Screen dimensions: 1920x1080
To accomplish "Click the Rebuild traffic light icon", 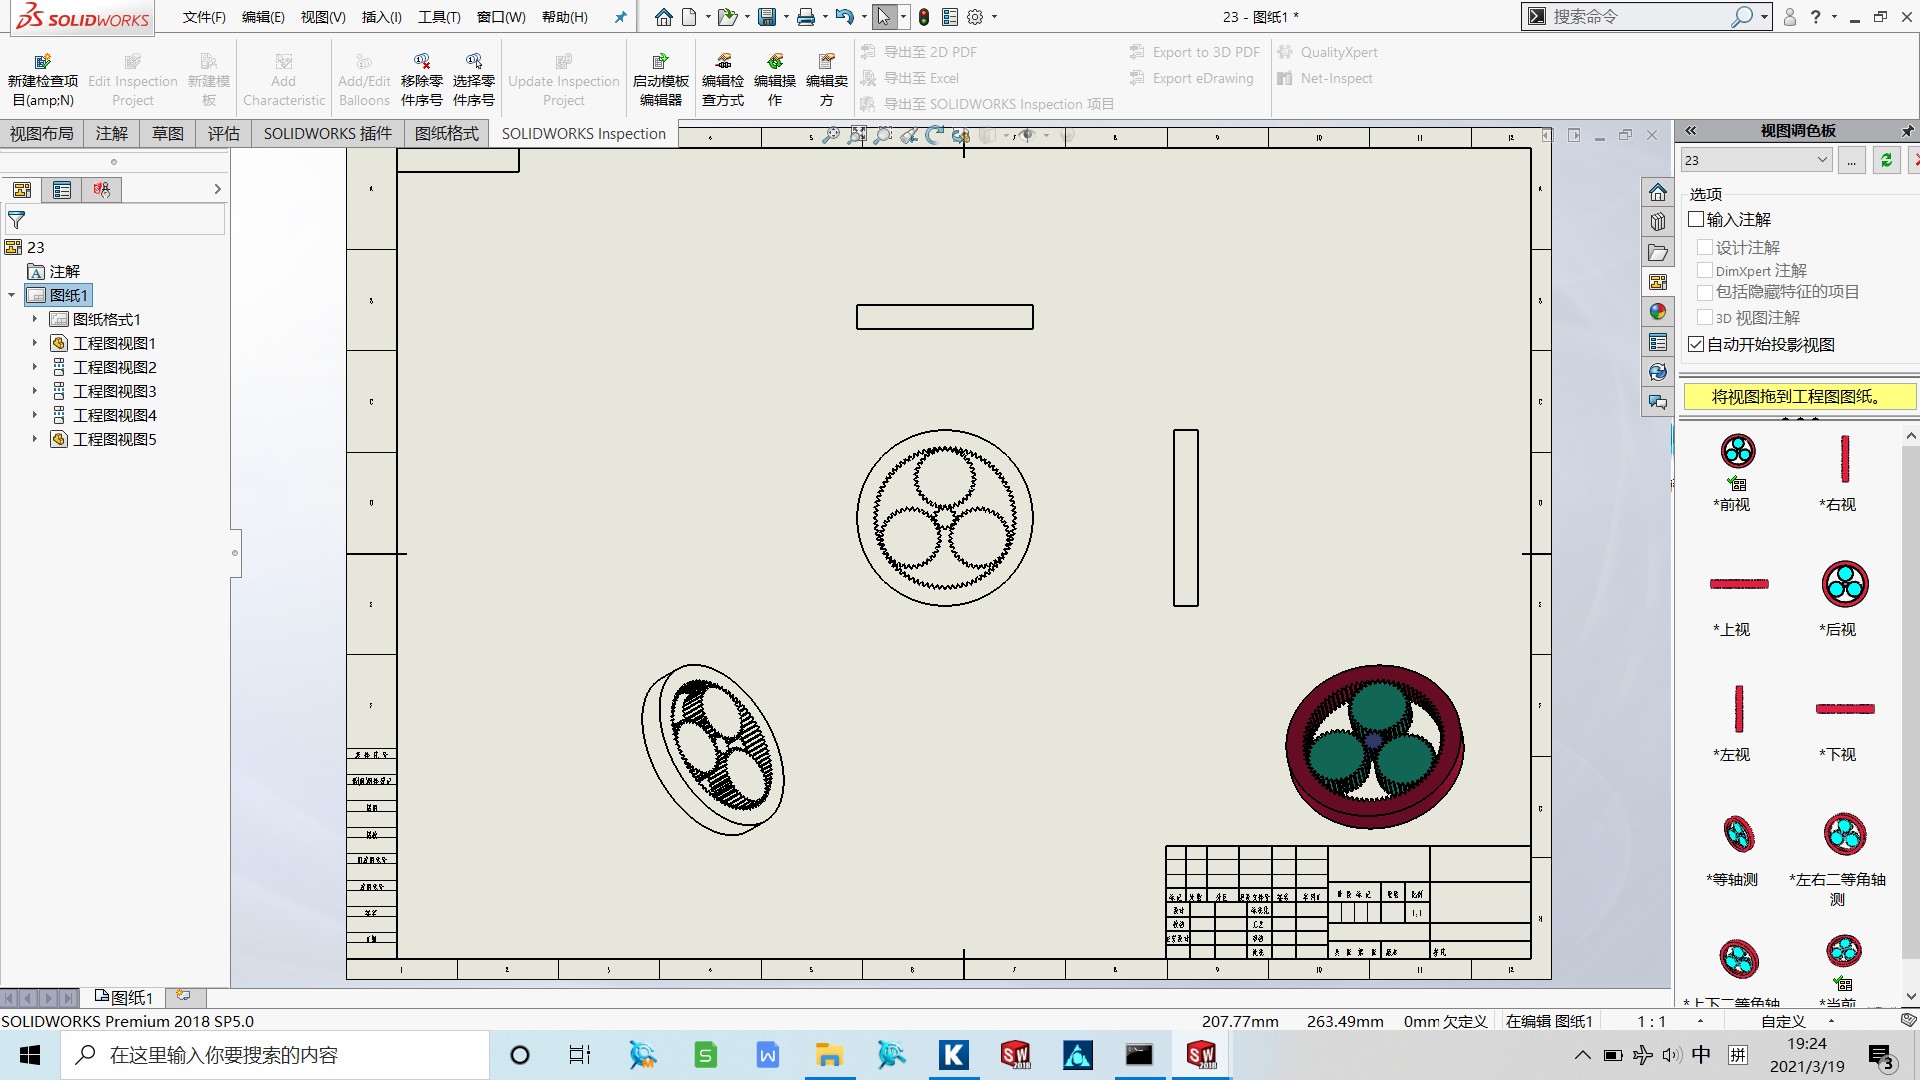I will click(x=924, y=17).
